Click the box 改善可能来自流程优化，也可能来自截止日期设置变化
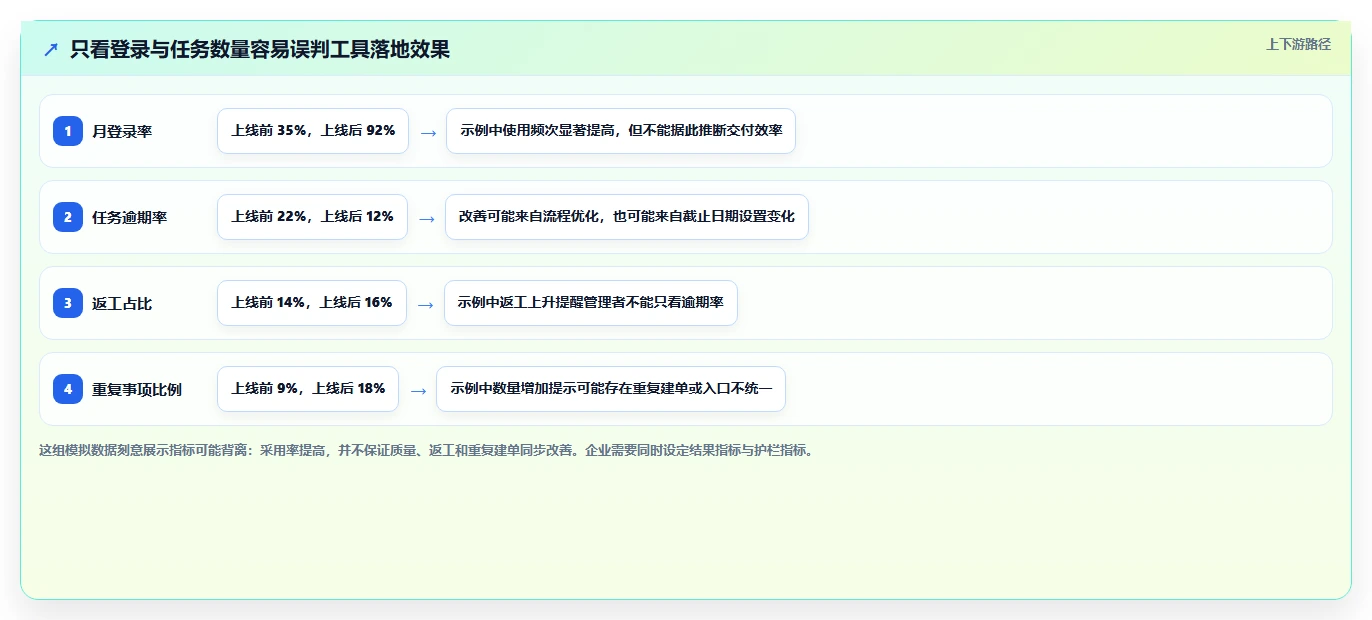 click(627, 217)
